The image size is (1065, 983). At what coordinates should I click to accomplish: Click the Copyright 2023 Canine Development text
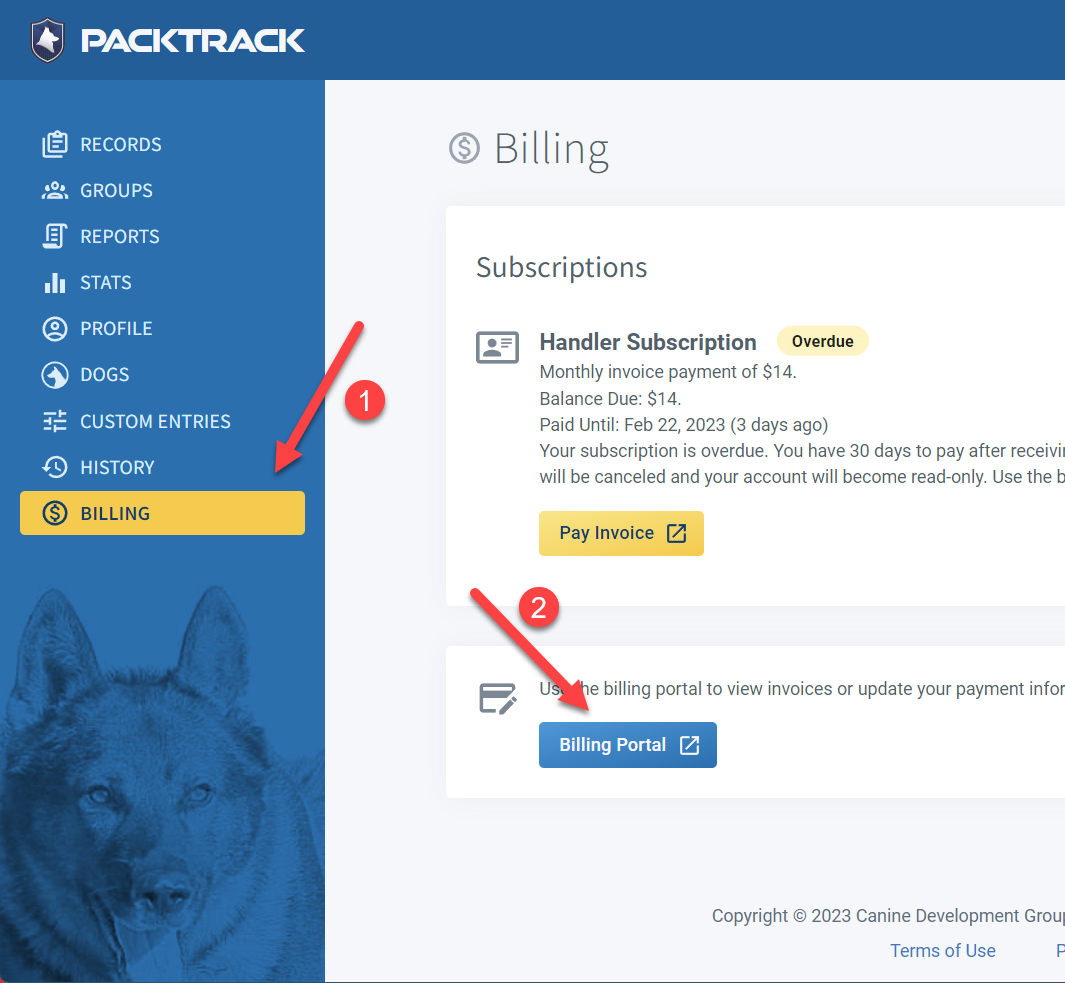[x=888, y=916]
